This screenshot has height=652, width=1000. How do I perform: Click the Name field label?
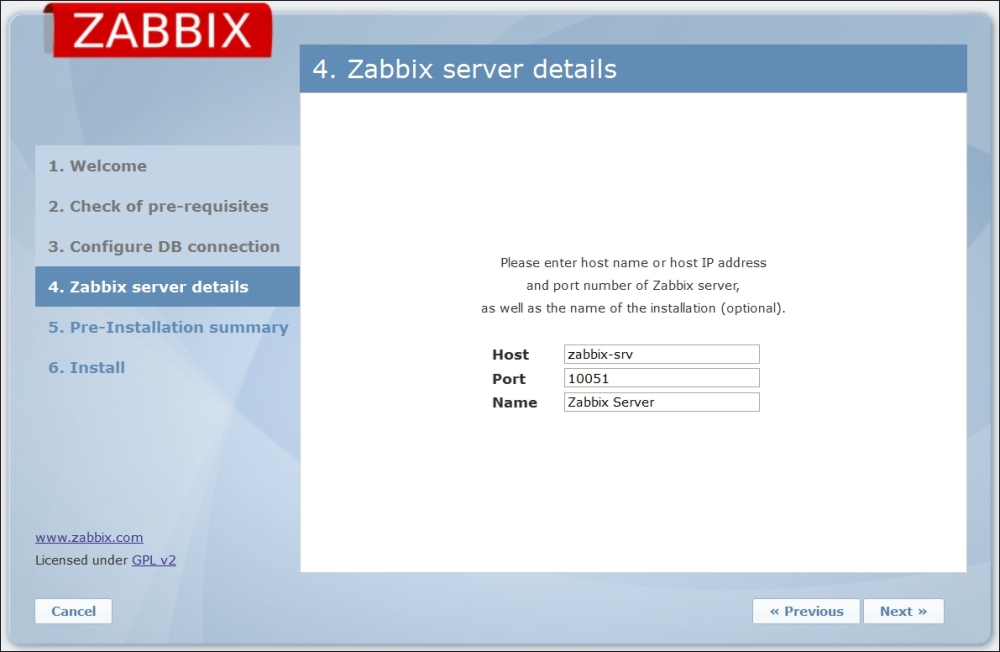coord(514,403)
